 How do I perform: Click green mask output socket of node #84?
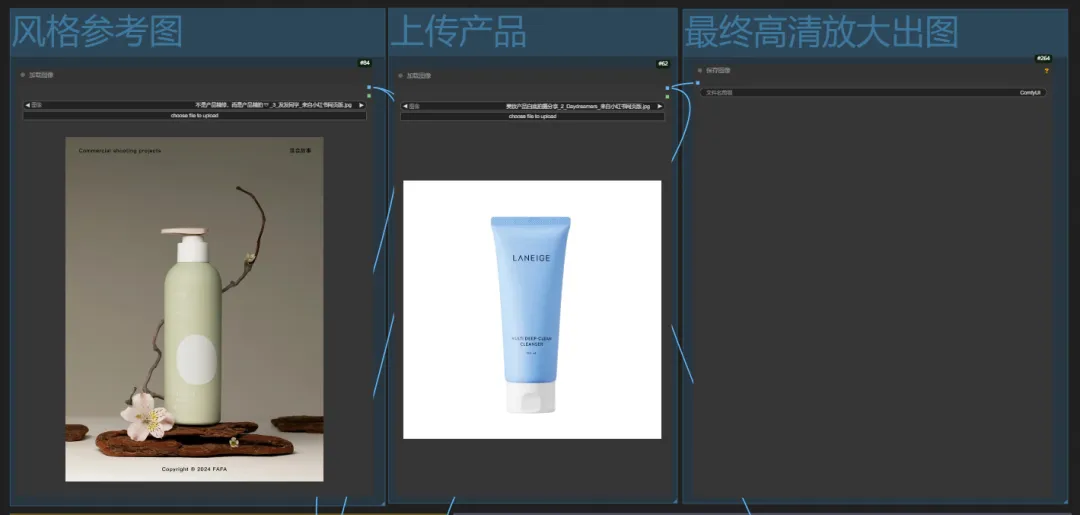click(x=369, y=96)
